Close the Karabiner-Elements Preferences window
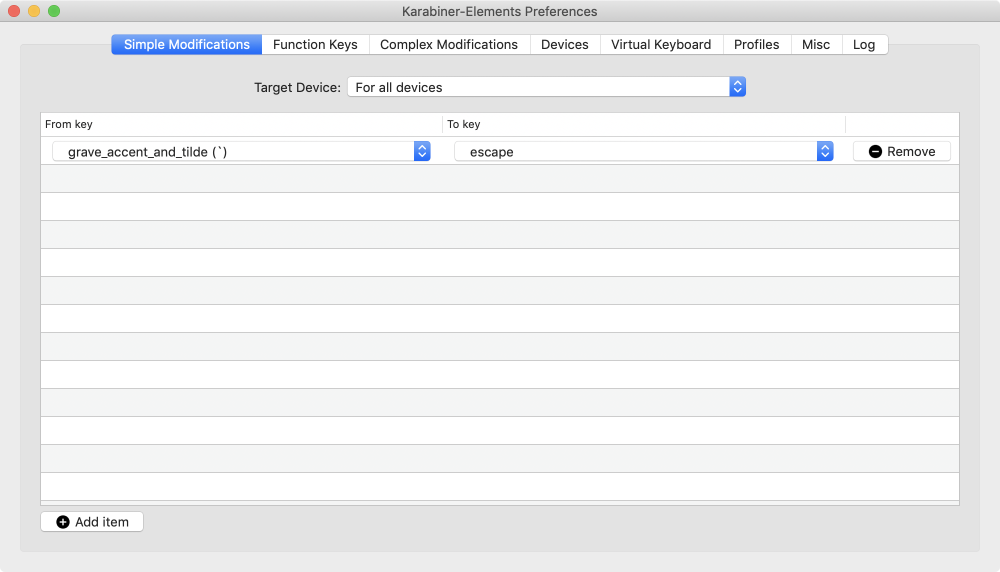The width and height of the screenshot is (1000, 572). pyautogui.click(x=14, y=11)
